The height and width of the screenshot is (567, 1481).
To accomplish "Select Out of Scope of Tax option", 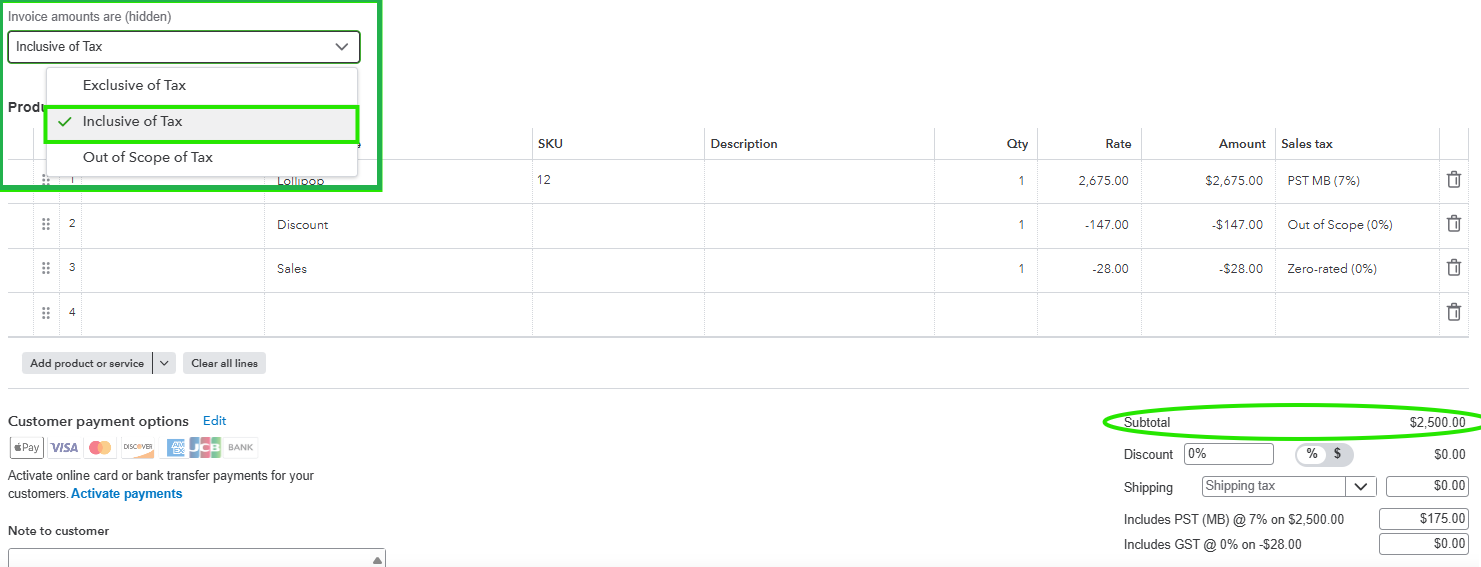I will tap(147, 157).
